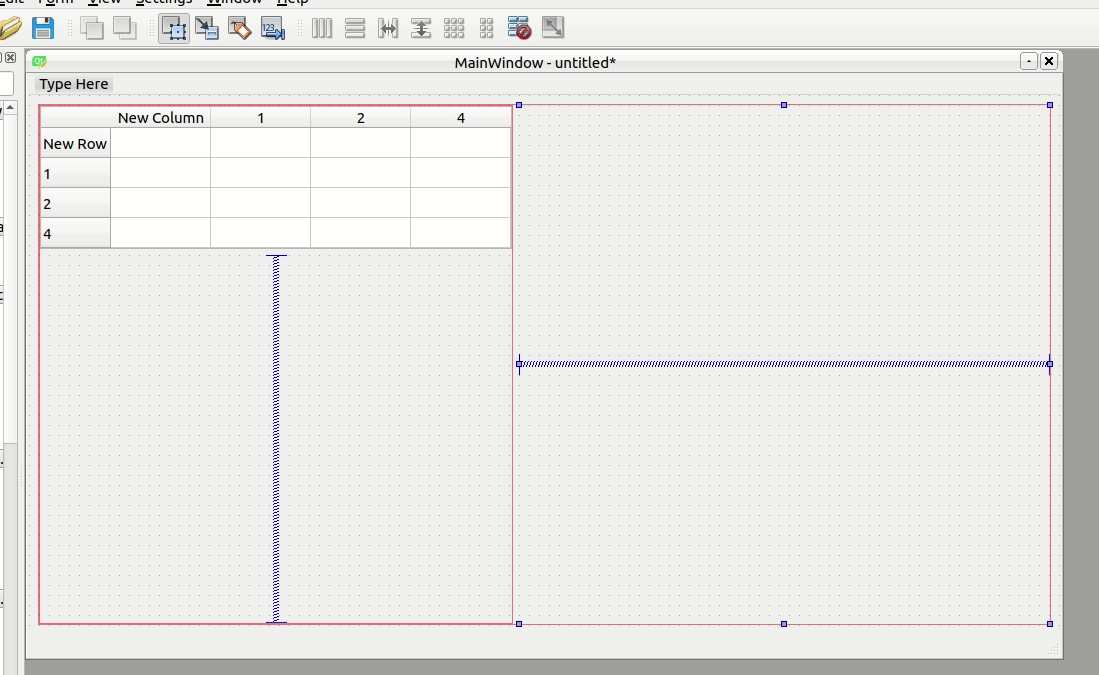Break the current layout
Viewport: 1099px width, 675px height.
(519, 29)
